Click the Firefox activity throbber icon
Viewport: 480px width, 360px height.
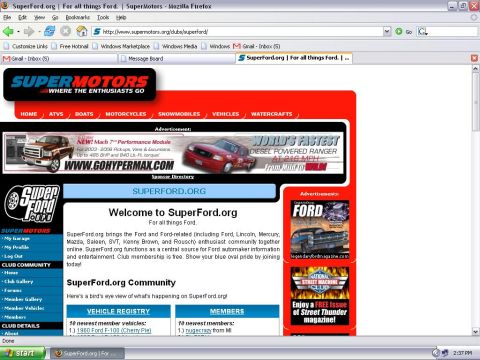(x=474, y=17)
